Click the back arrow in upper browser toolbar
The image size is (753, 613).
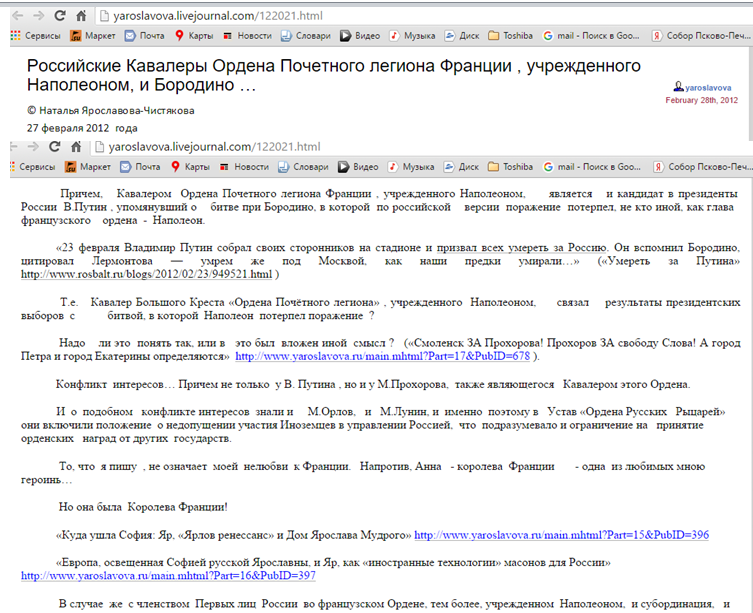click(x=17, y=16)
